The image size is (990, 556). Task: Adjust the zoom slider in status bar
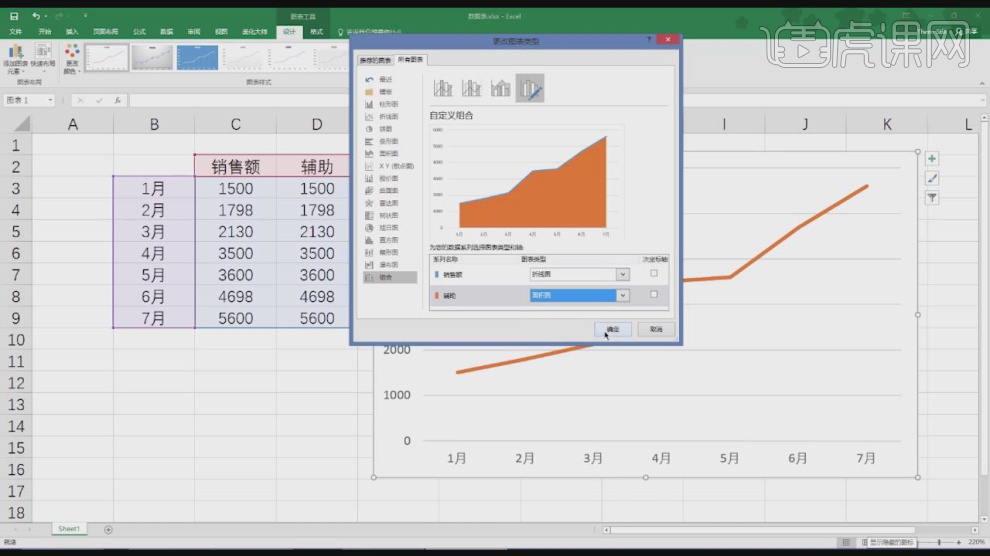939,542
